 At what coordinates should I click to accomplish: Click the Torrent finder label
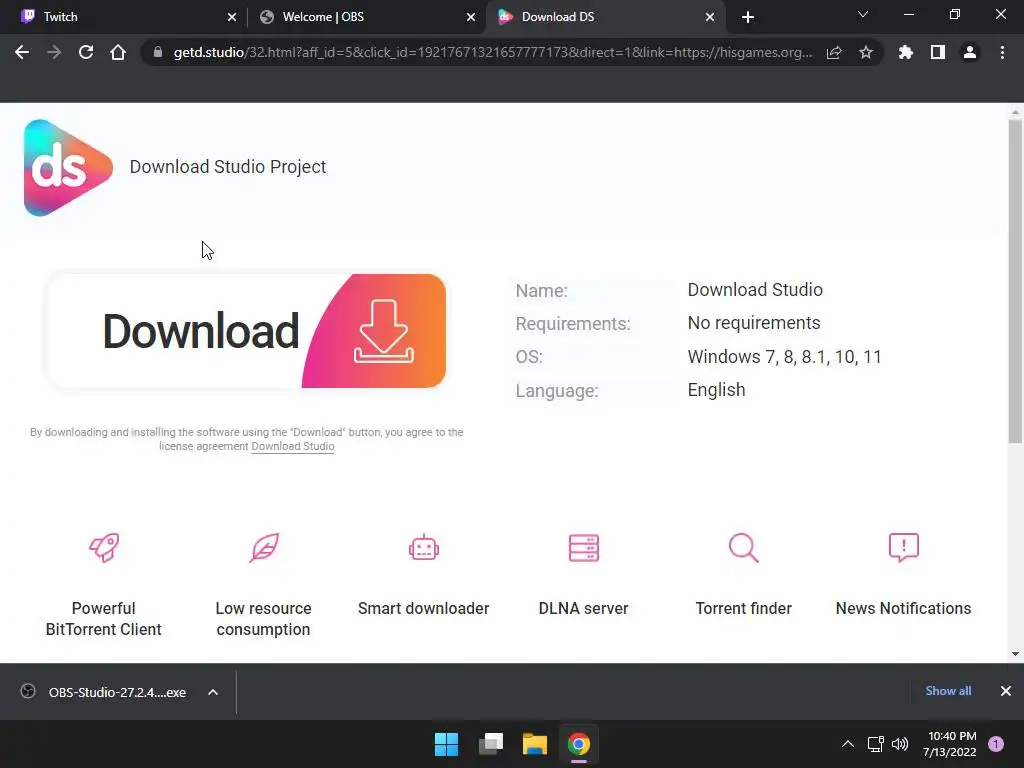click(x=743, y=609)
